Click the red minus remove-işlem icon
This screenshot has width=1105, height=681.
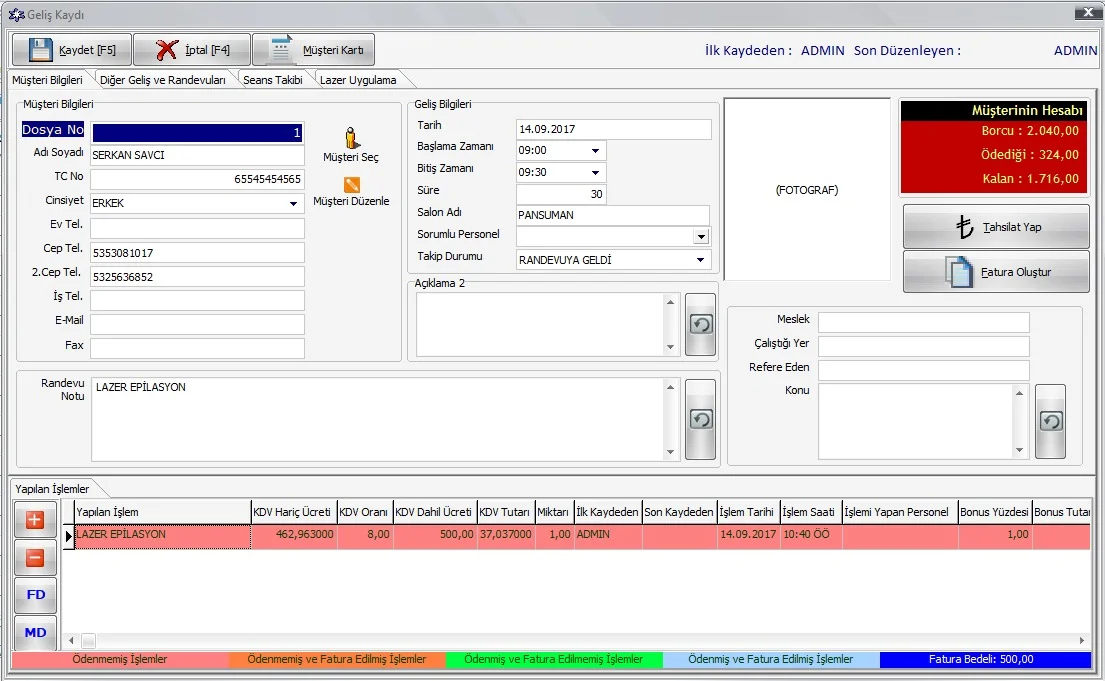tap(35, 558)
